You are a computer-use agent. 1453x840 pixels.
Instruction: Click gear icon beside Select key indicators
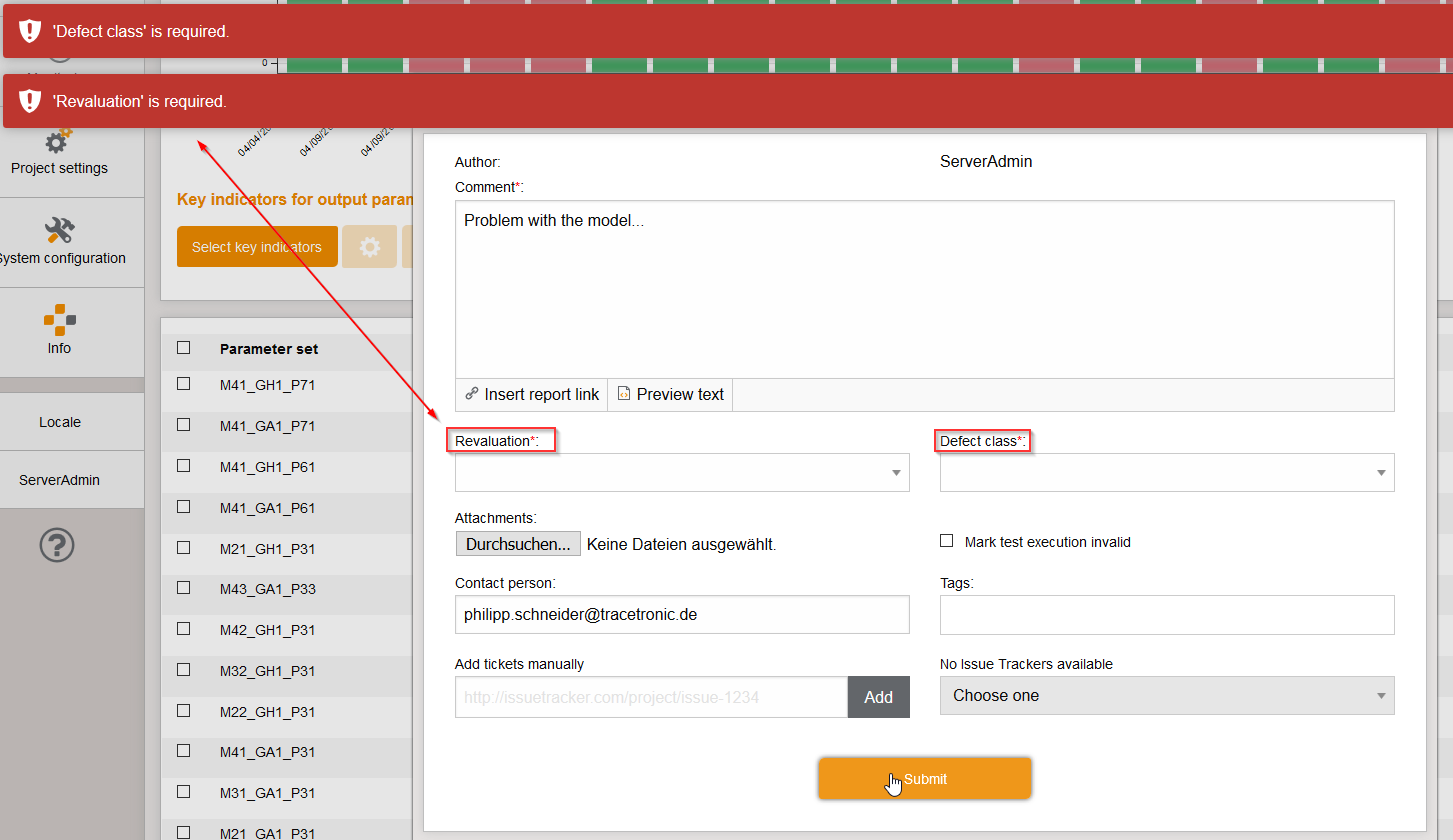tap(369, 247)
